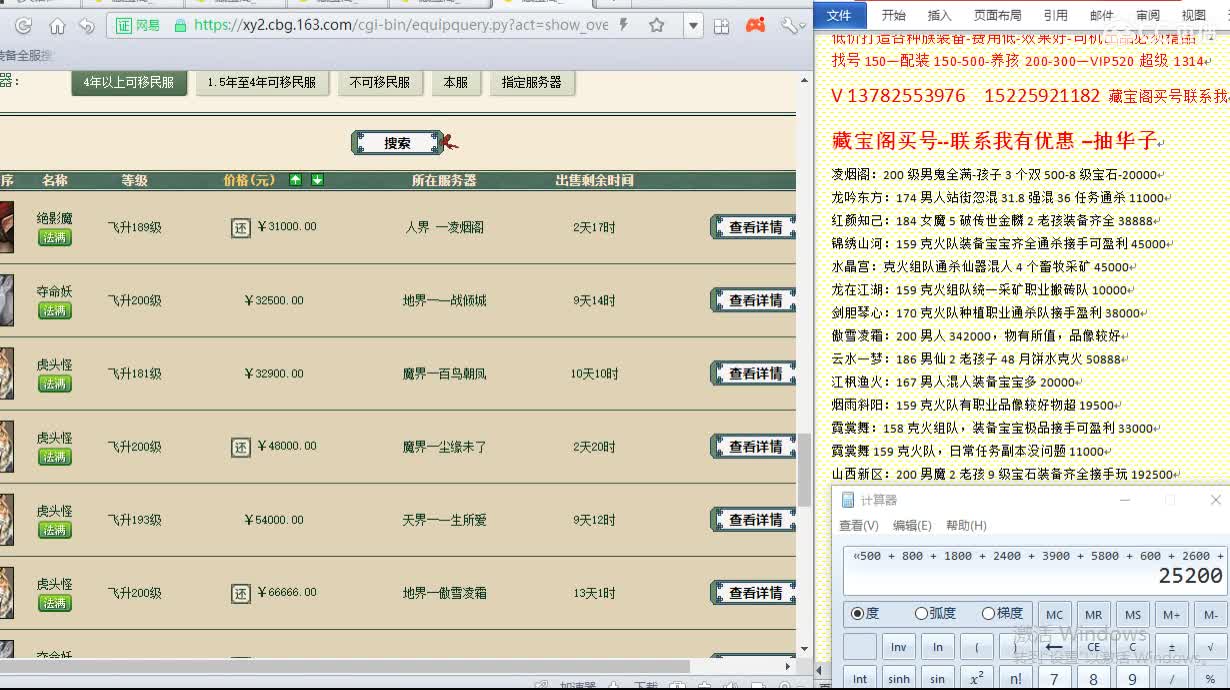Click the web page vertical scrollbar thumb
Image resolution: width=1230 pixels, height=690 pixels.
(804, 470)
